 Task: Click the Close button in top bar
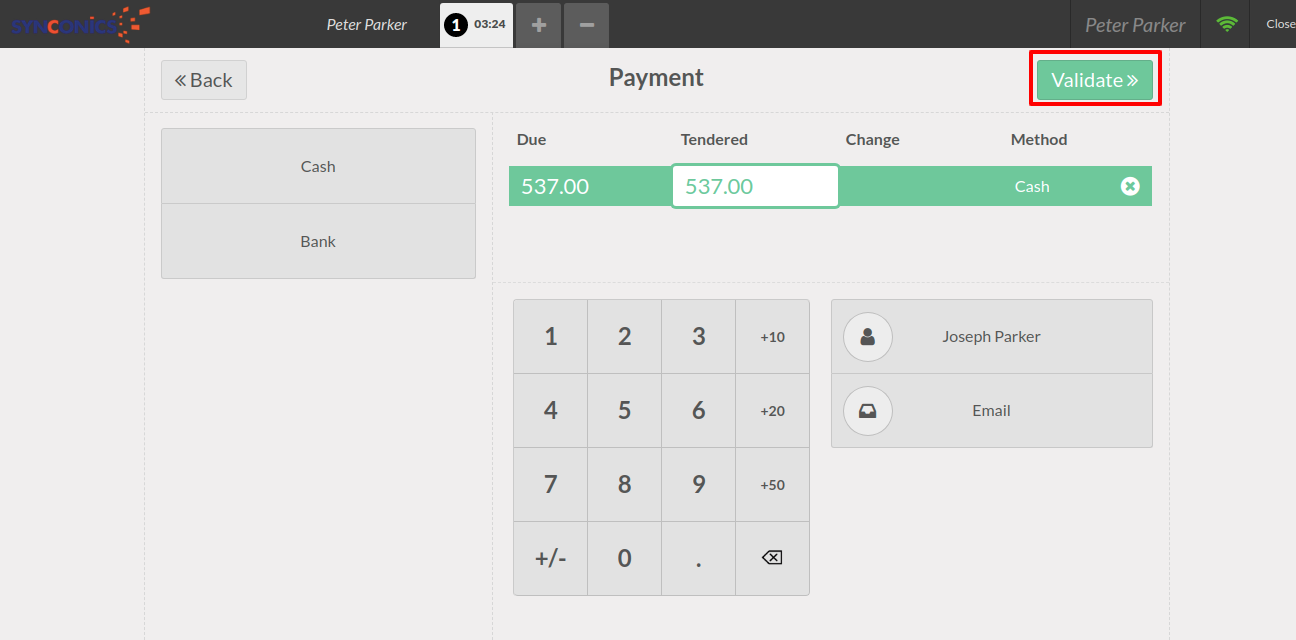tap(1279, 24)
